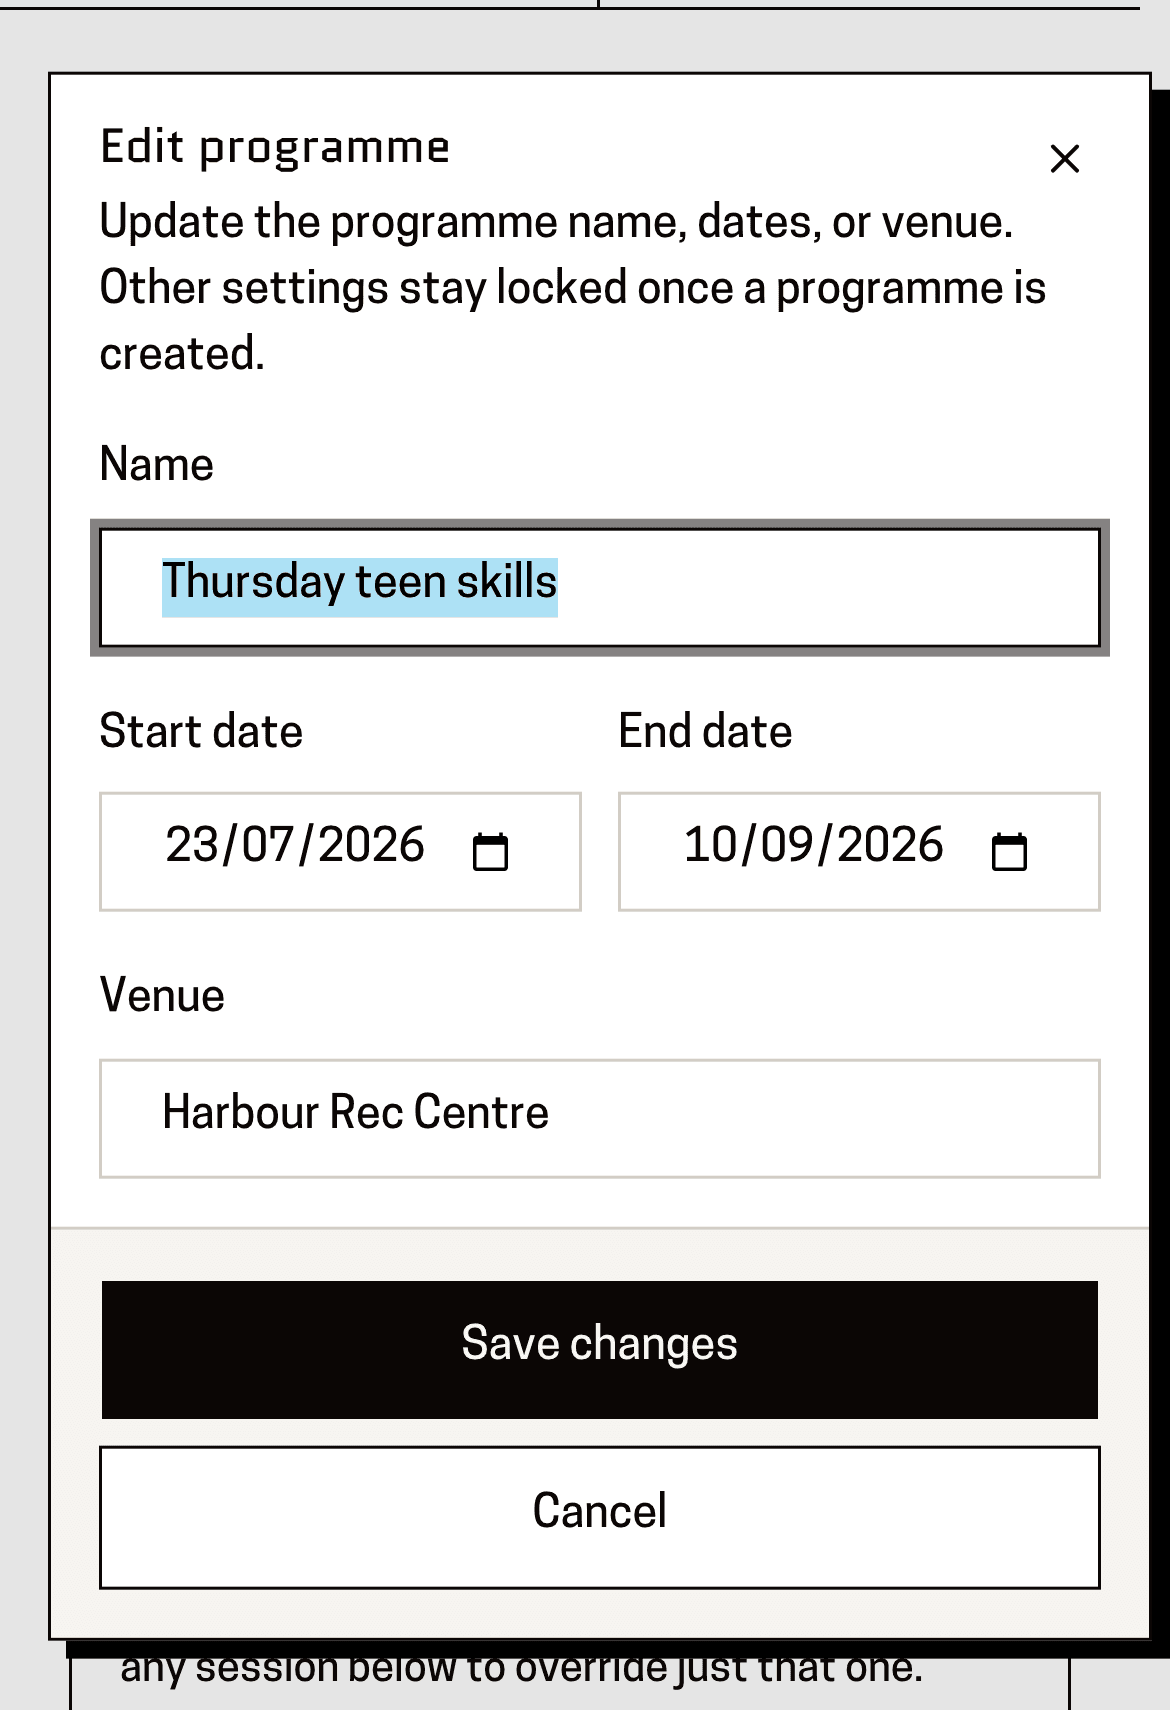Select the year 2026 in Start date
1170x1710 pixels.
click(372, 845)
